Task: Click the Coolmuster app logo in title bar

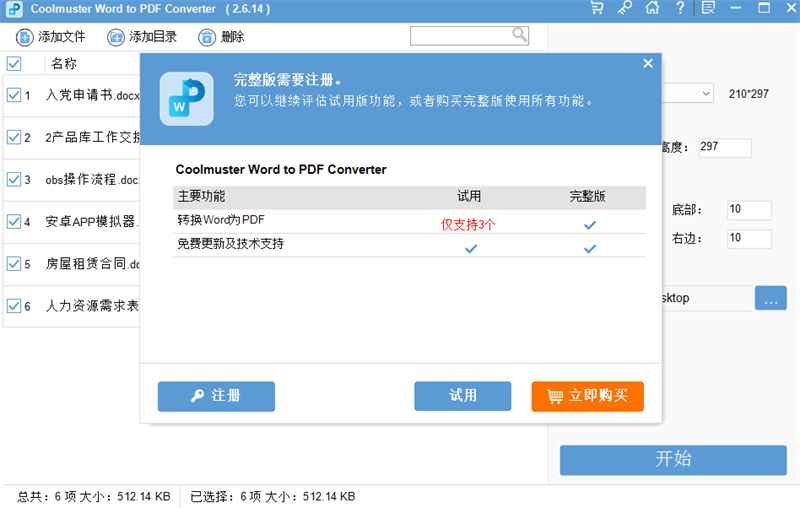Action: 14,9
